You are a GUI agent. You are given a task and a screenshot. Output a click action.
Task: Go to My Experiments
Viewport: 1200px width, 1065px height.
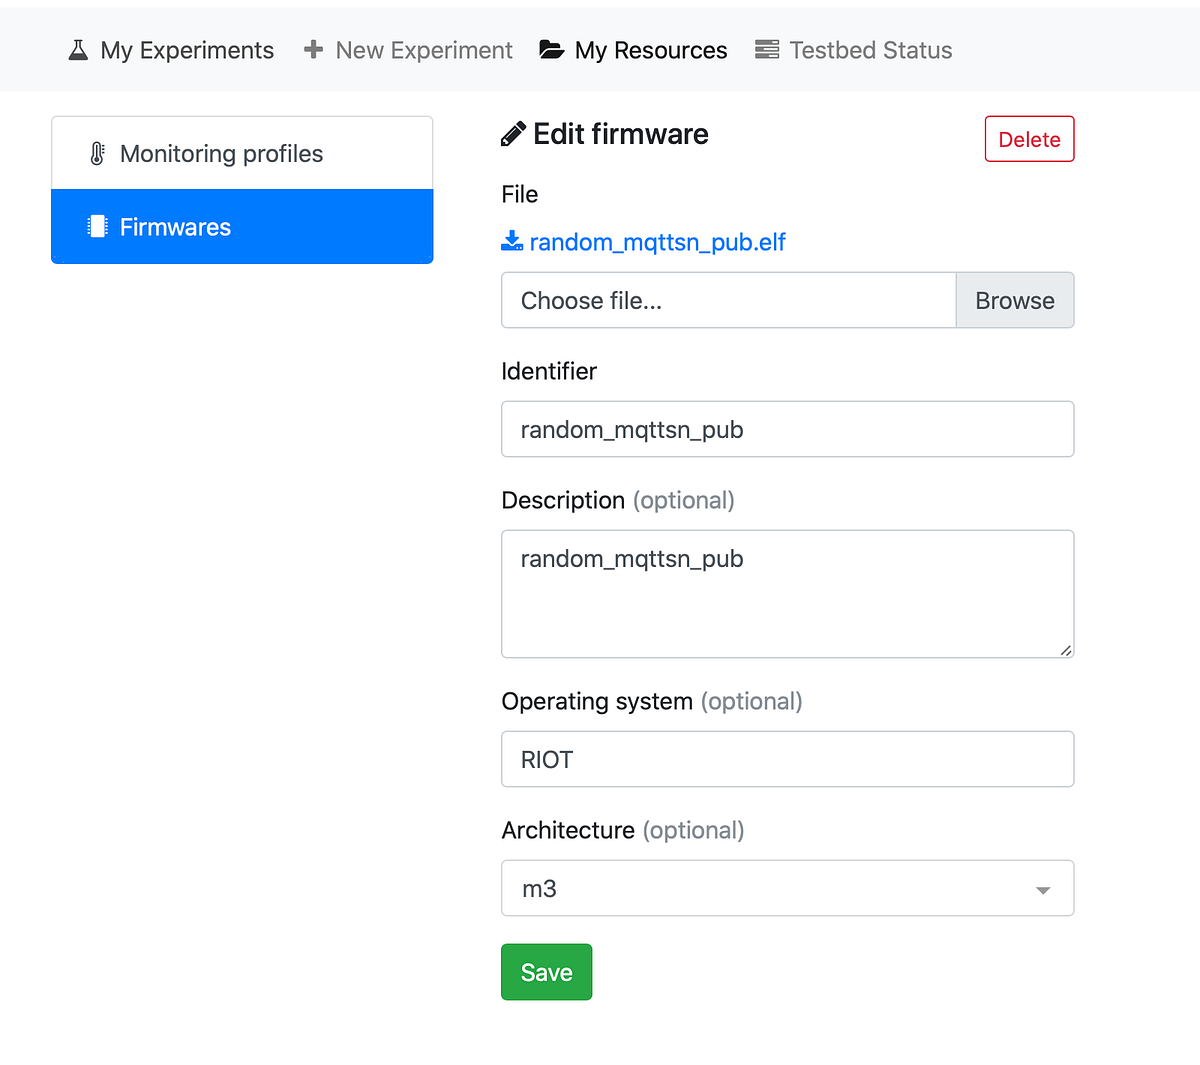[x=186, y=49]
